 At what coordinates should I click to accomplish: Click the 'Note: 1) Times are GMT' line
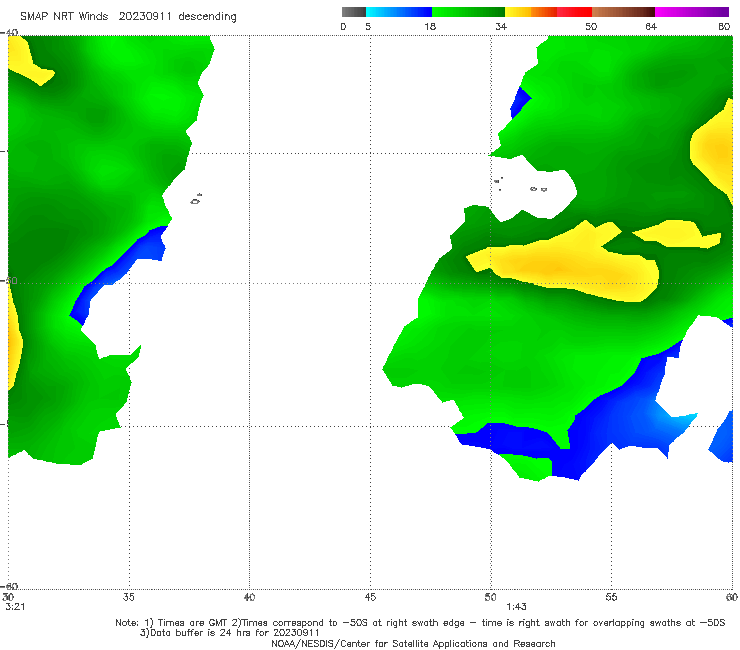pos(420,623)
